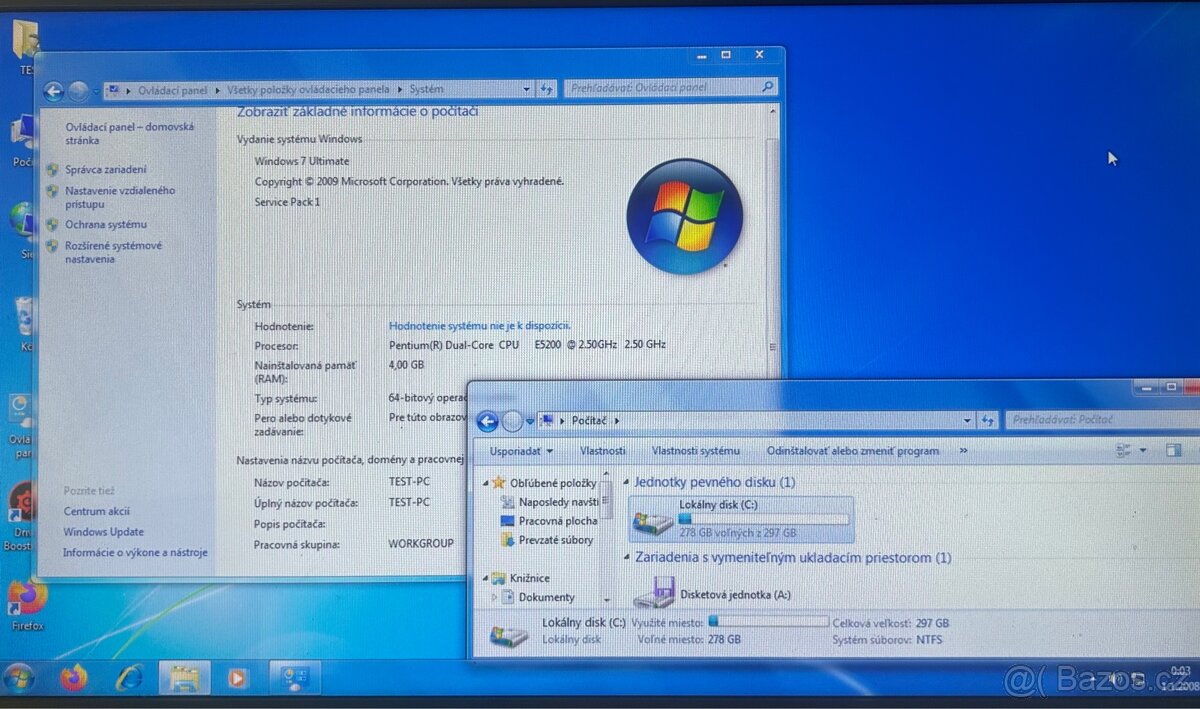
Task: Open Internet Explorer from the taskbar
Action: tap(128, 678)
